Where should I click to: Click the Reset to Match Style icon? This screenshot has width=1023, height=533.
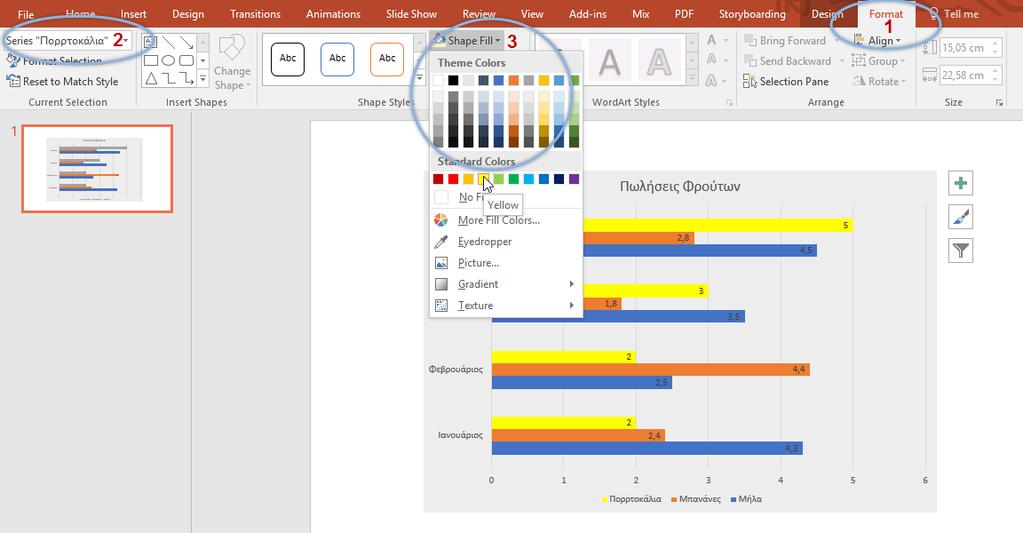tap(12, 81)
